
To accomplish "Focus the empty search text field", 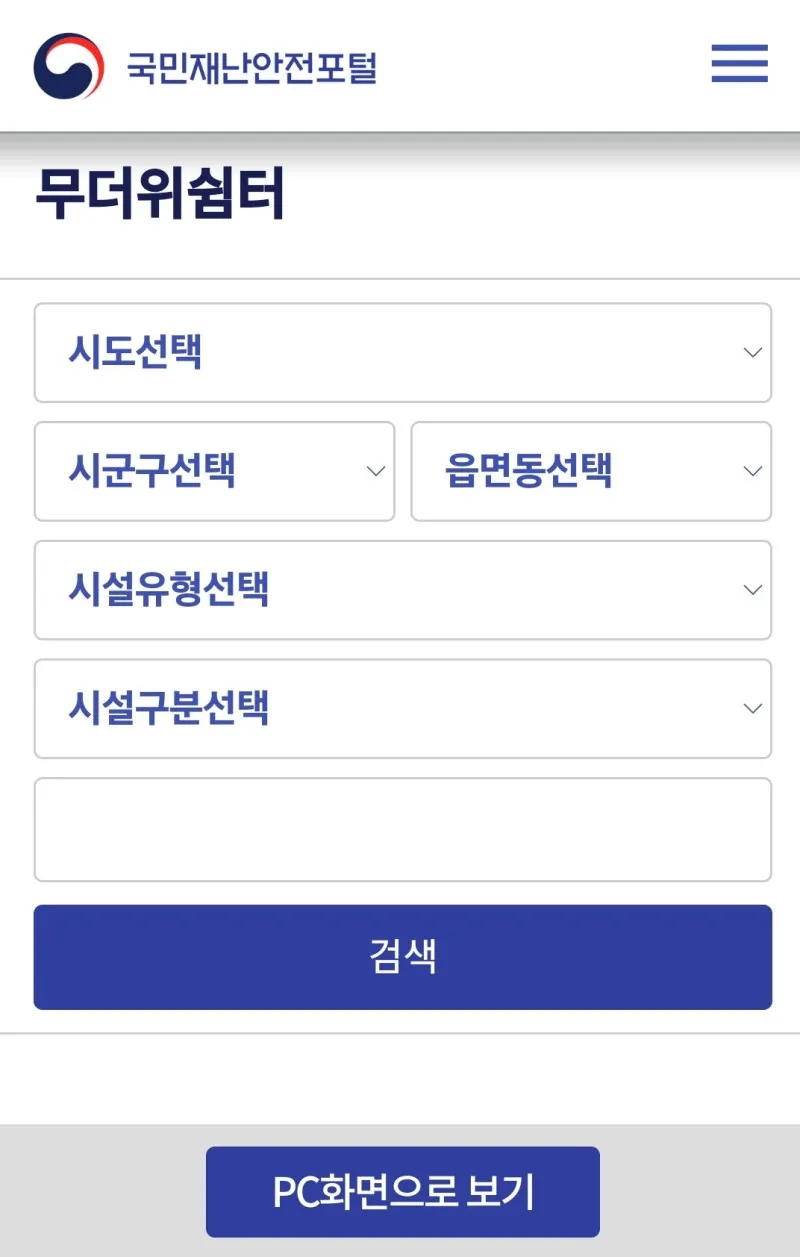I will pos(402,829).
